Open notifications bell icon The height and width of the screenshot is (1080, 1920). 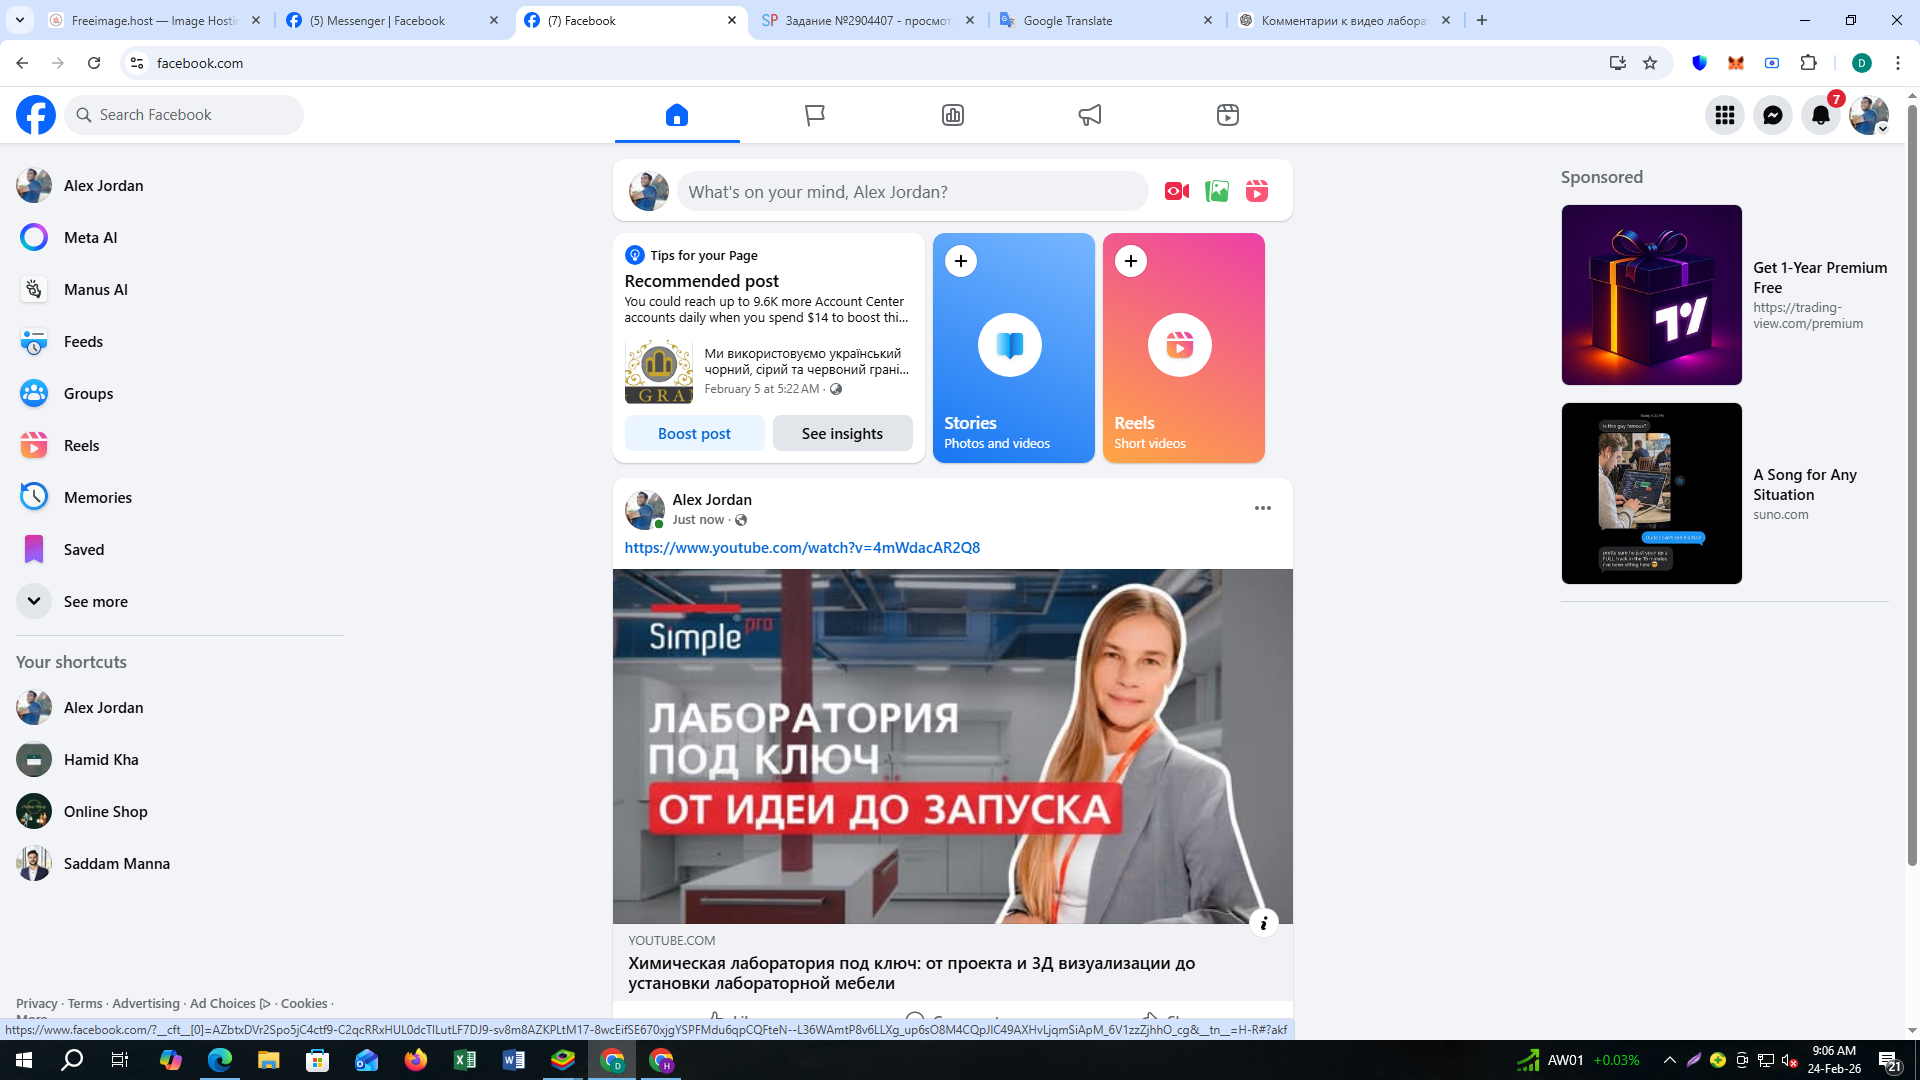pos(1820,115)
